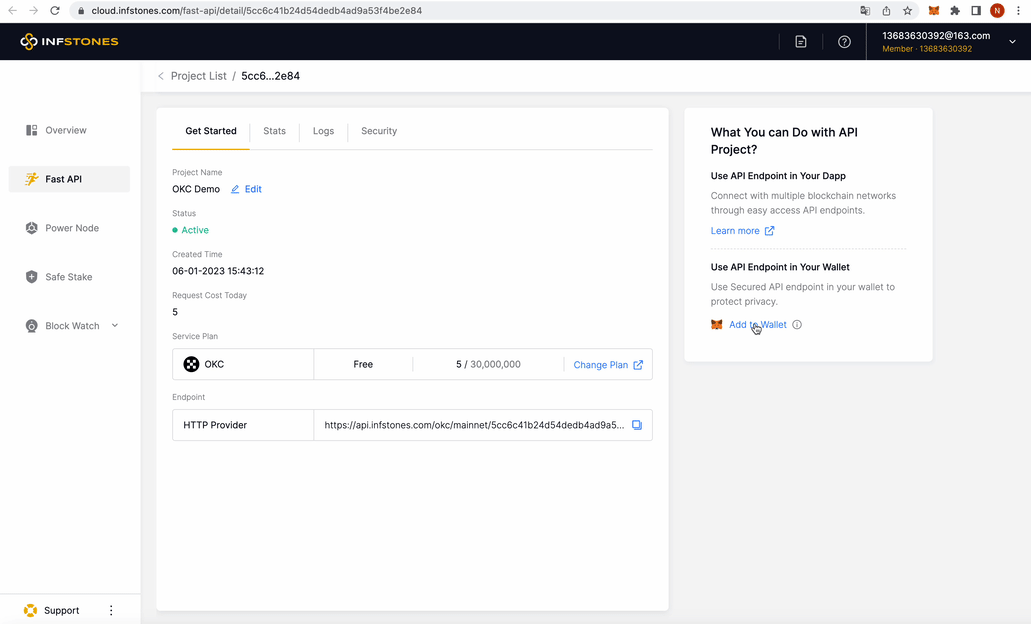Image resolution: width=1031 pixels, height=624 pixels.
Task: Click the breadcrumb back chevron
Action: pos(161,76)
